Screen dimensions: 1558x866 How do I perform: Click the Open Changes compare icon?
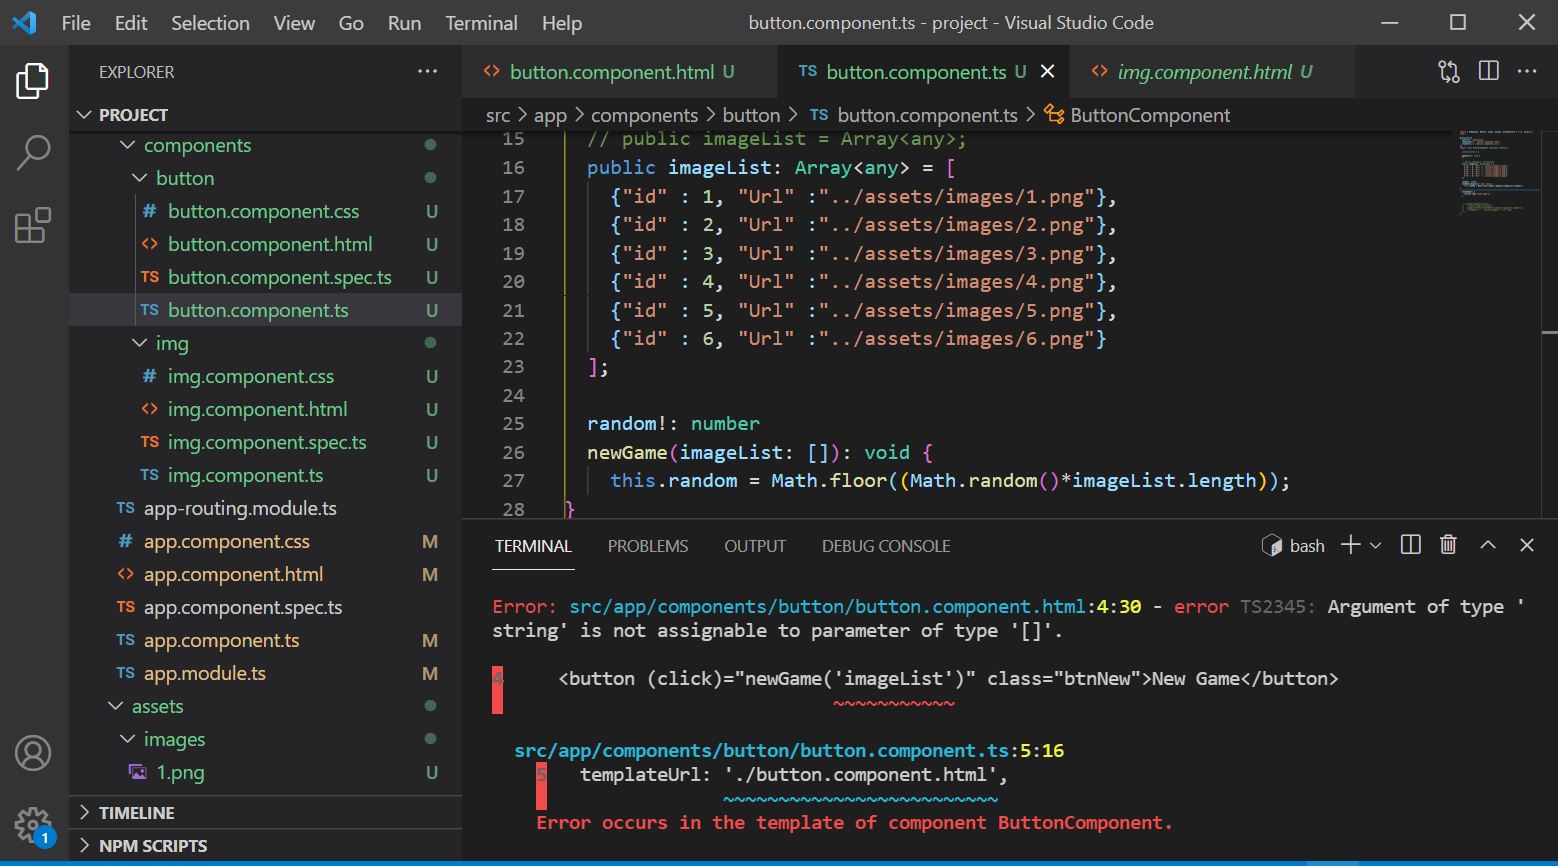tap(1449, 71)
